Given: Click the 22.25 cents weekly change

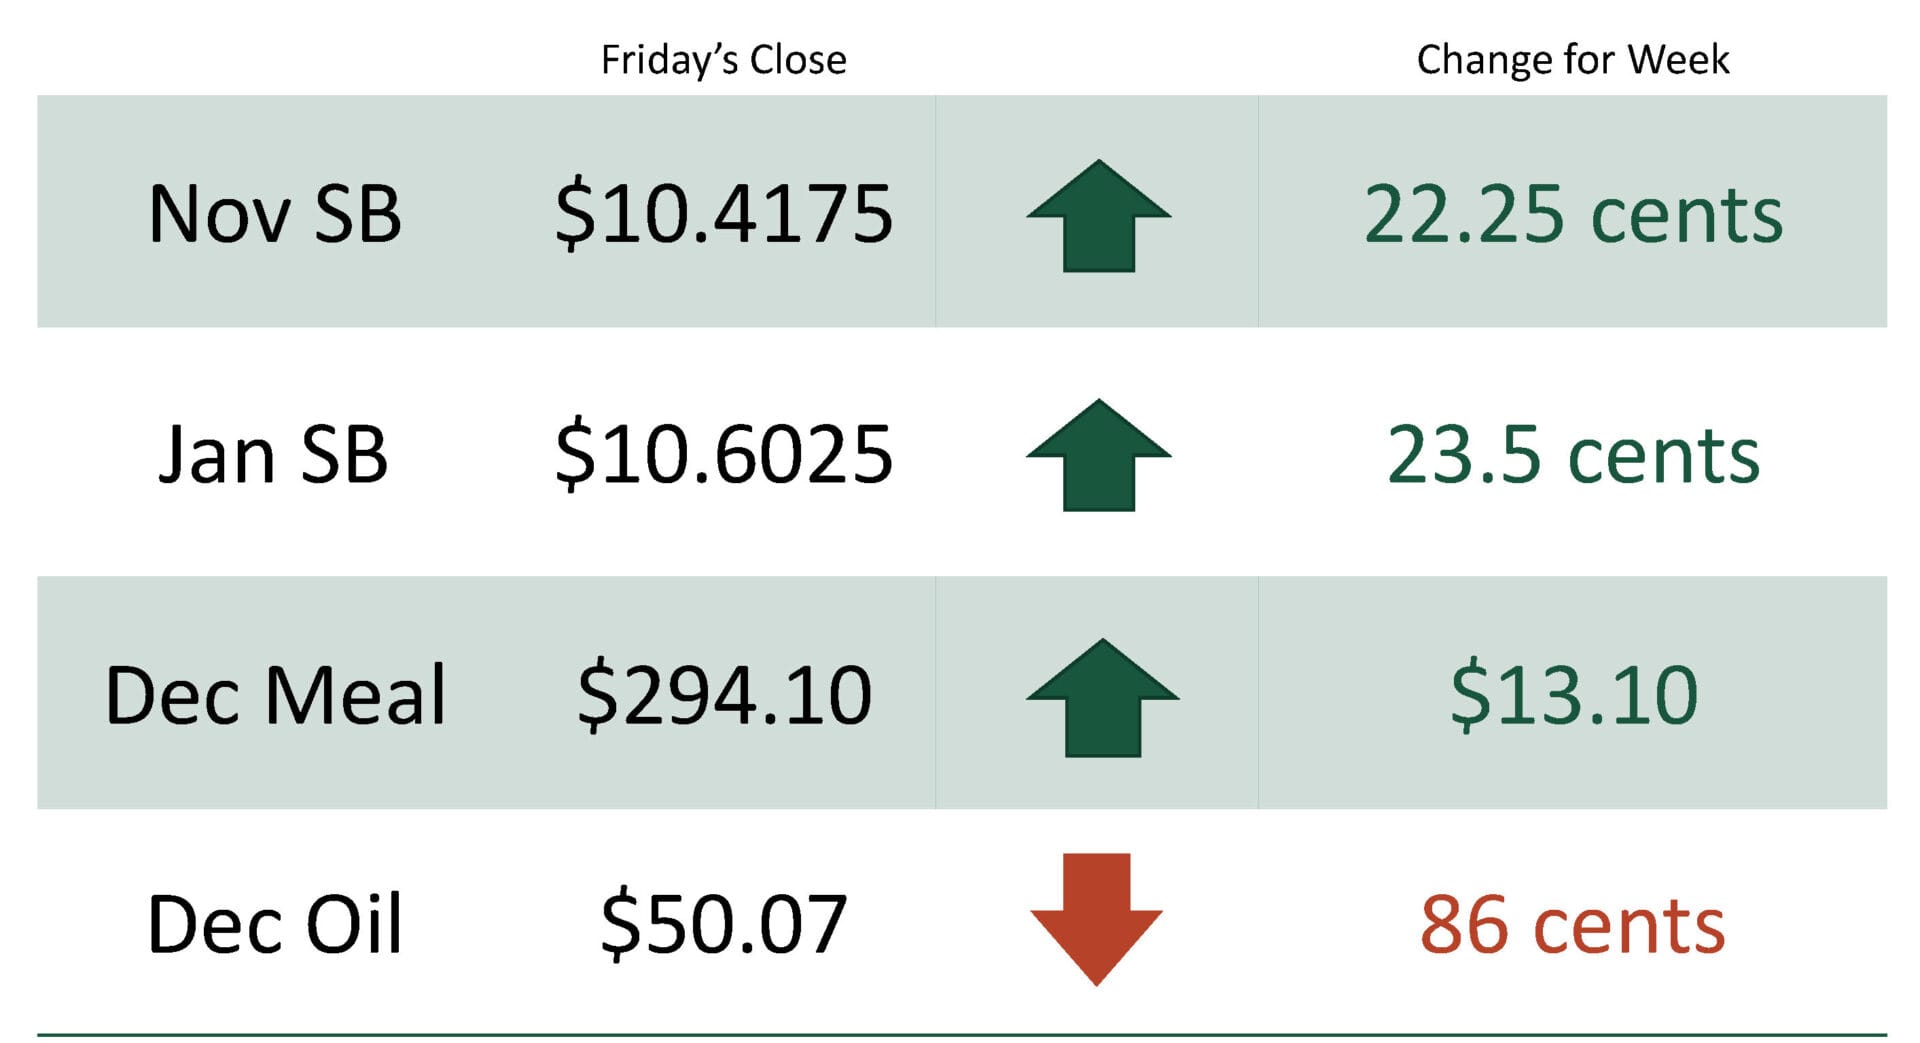Looking at the screenshot, I should 1572,214.
